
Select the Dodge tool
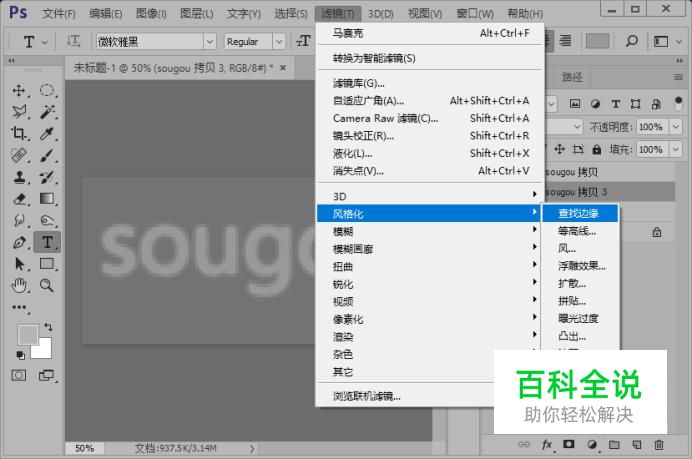47,220
